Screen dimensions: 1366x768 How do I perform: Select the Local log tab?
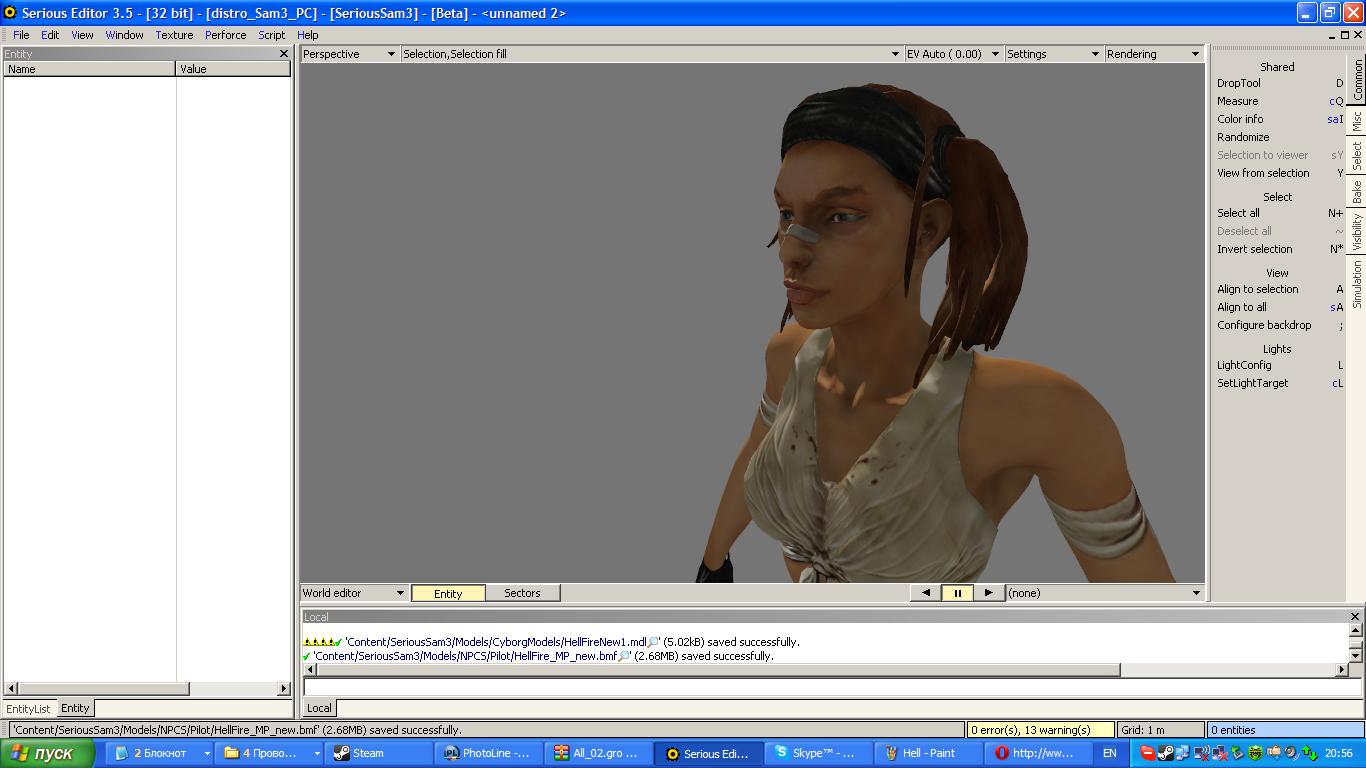point(319,708)
